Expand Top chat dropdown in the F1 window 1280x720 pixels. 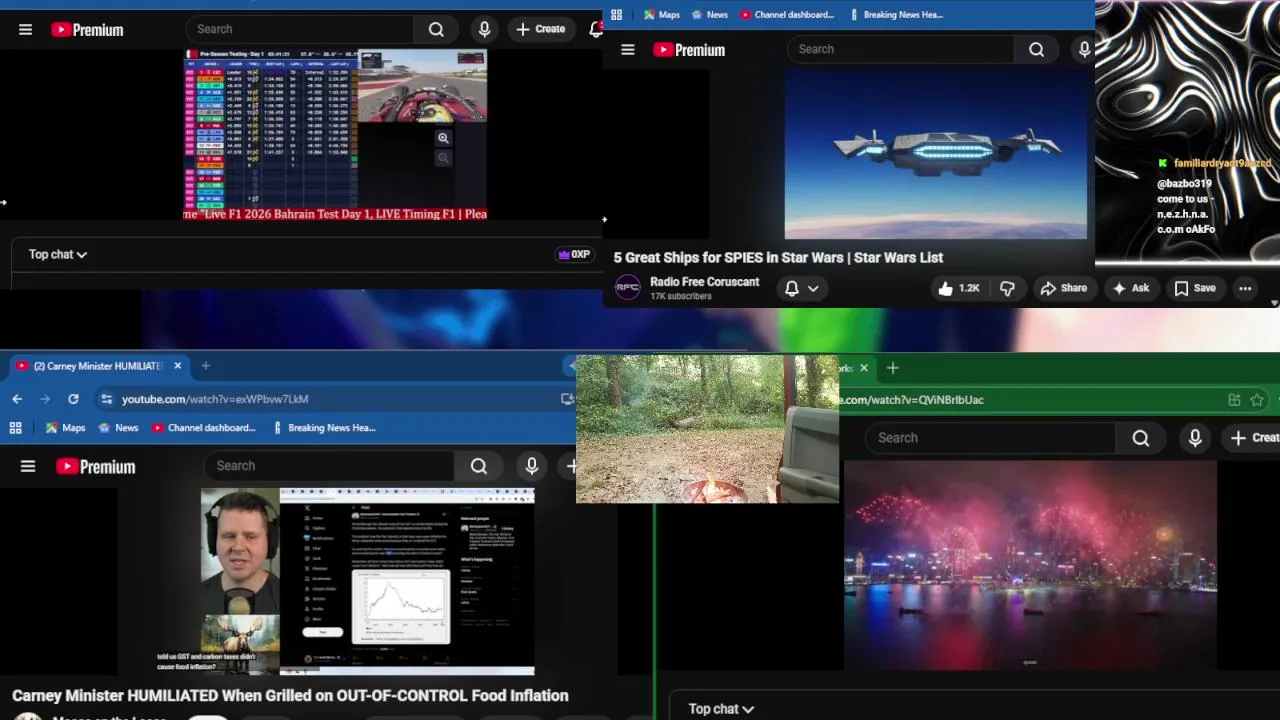(58, 254)
